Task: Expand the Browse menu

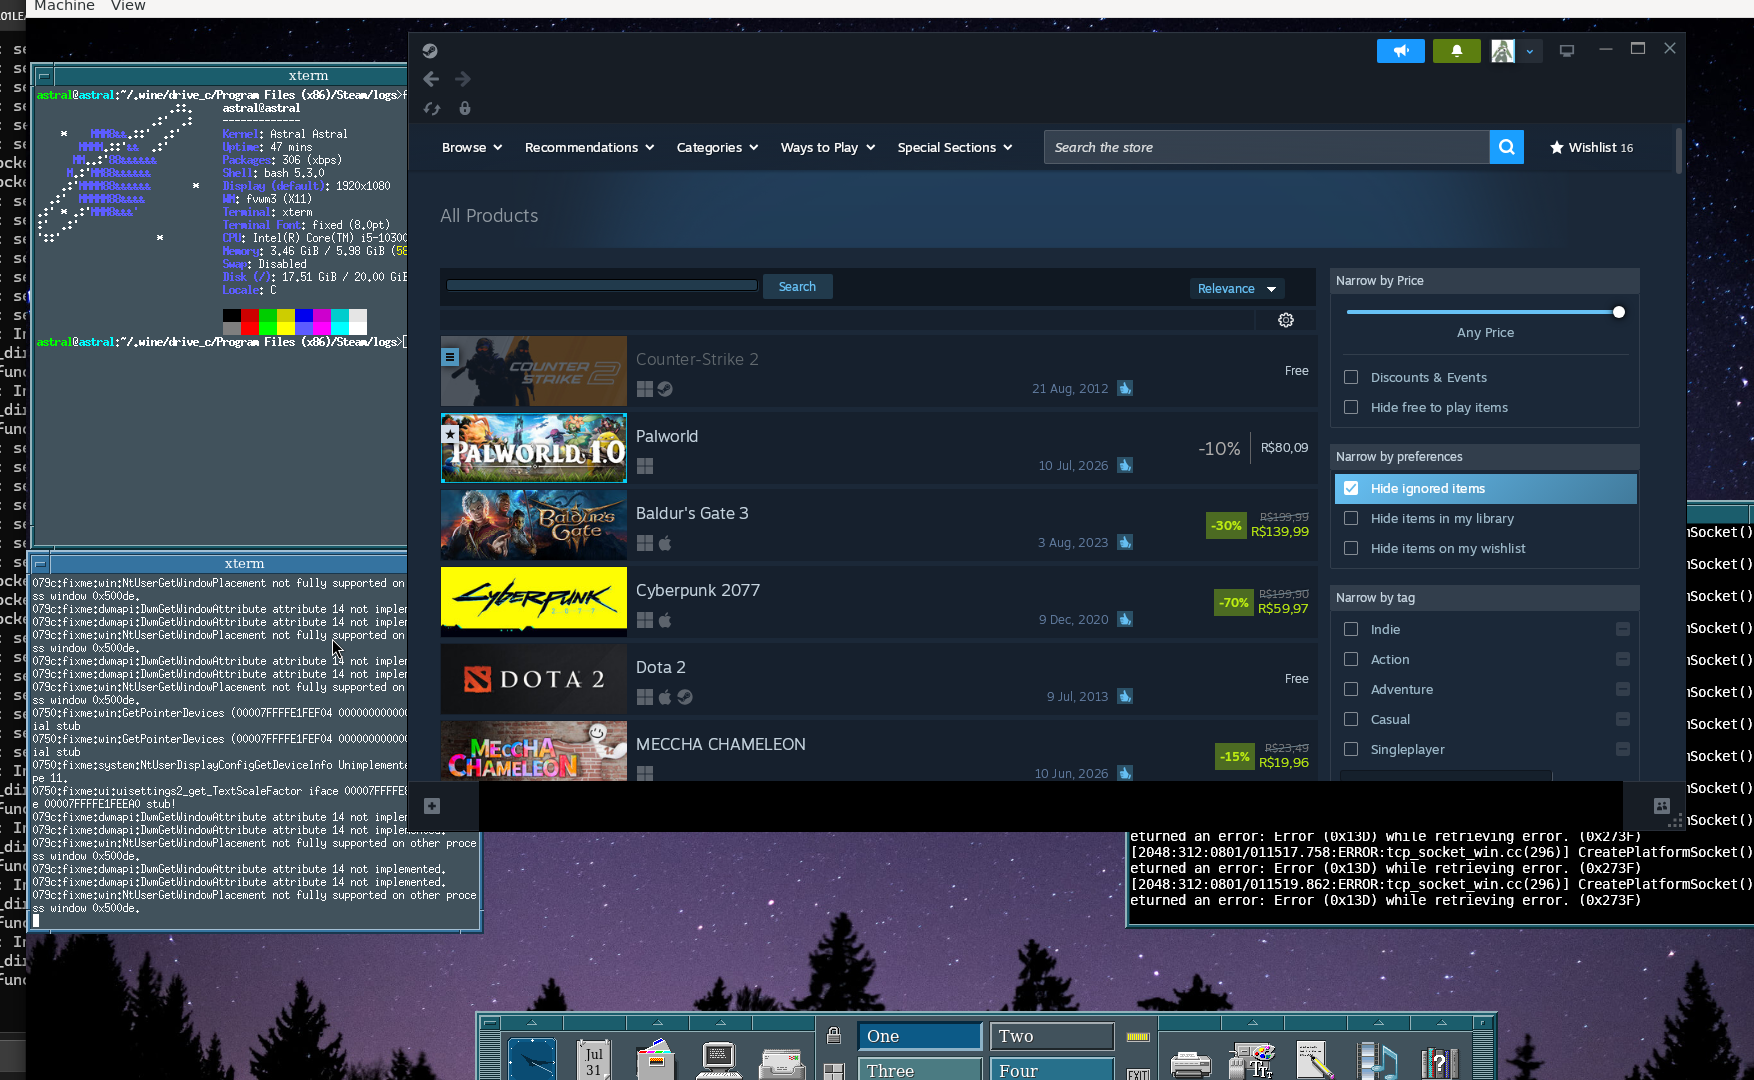Action: pos(472,147)
